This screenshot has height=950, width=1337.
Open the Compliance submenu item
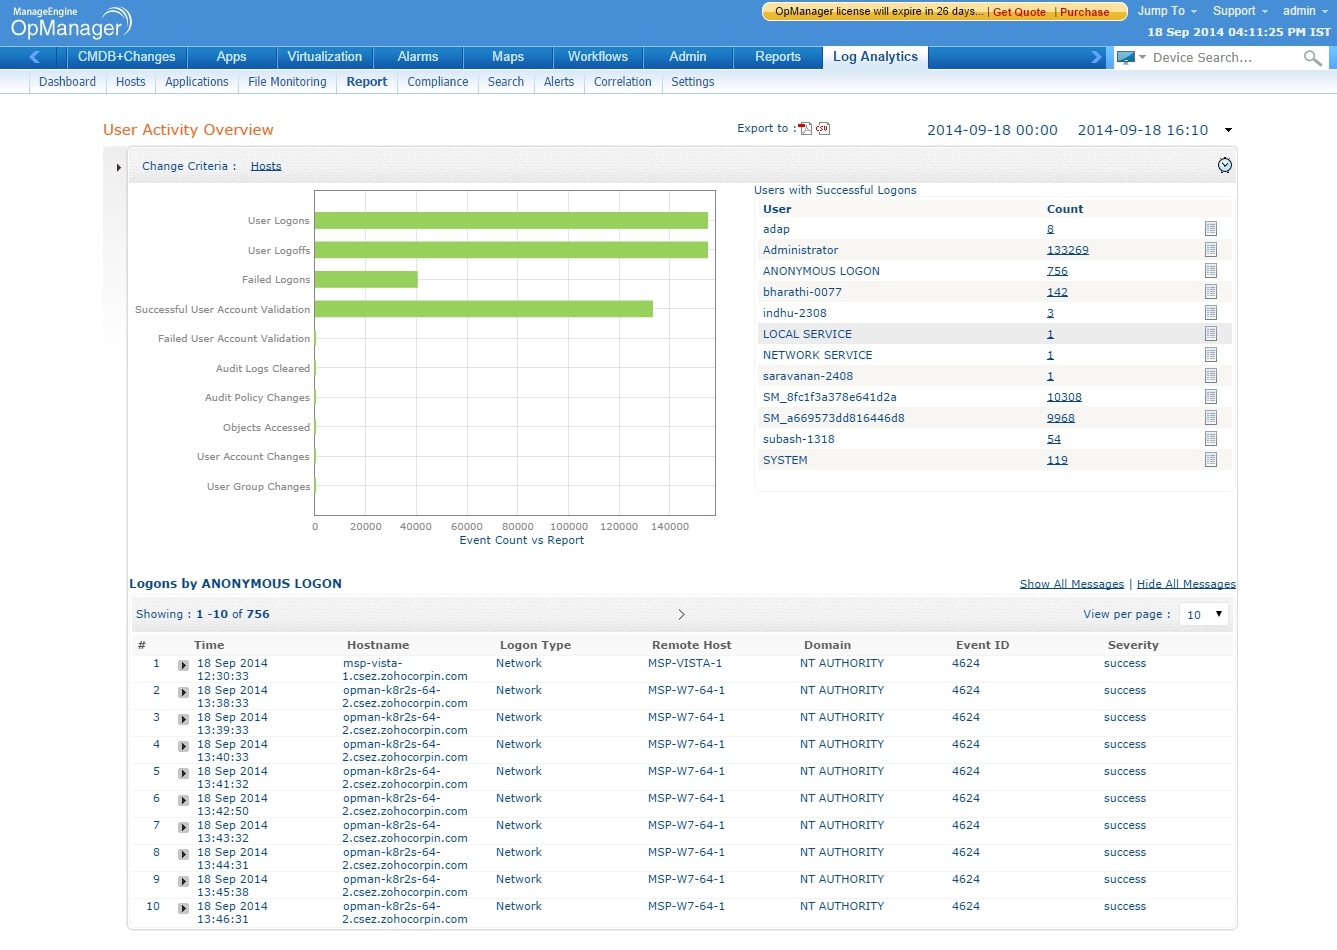(437, 82)
